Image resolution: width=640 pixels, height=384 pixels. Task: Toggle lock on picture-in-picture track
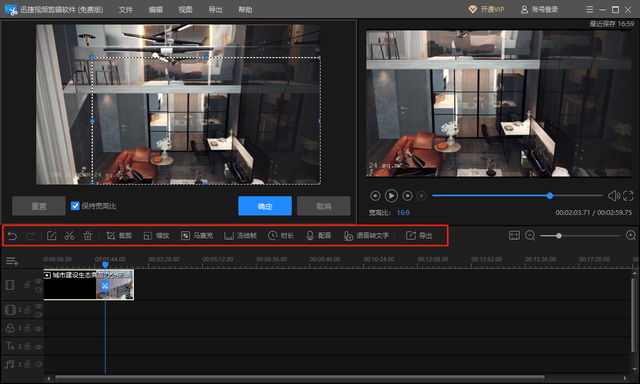coord(27,310)
